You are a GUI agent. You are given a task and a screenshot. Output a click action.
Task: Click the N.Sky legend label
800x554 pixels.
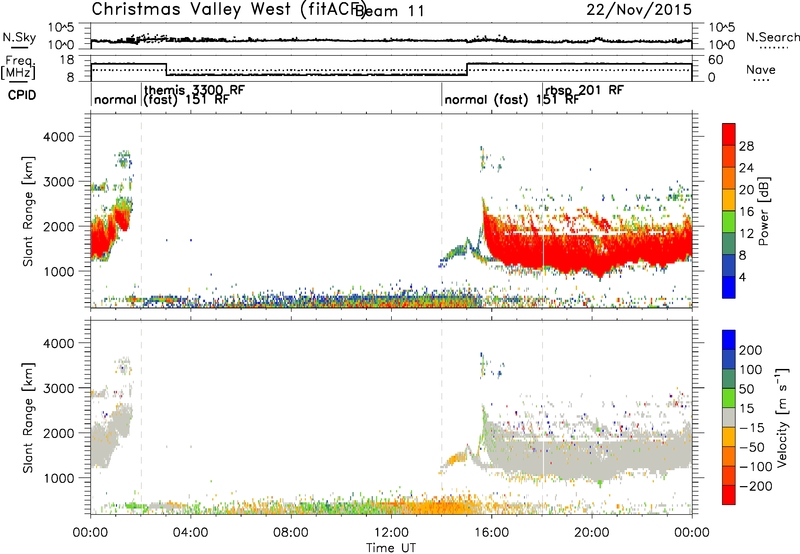[x=19, y=37]
